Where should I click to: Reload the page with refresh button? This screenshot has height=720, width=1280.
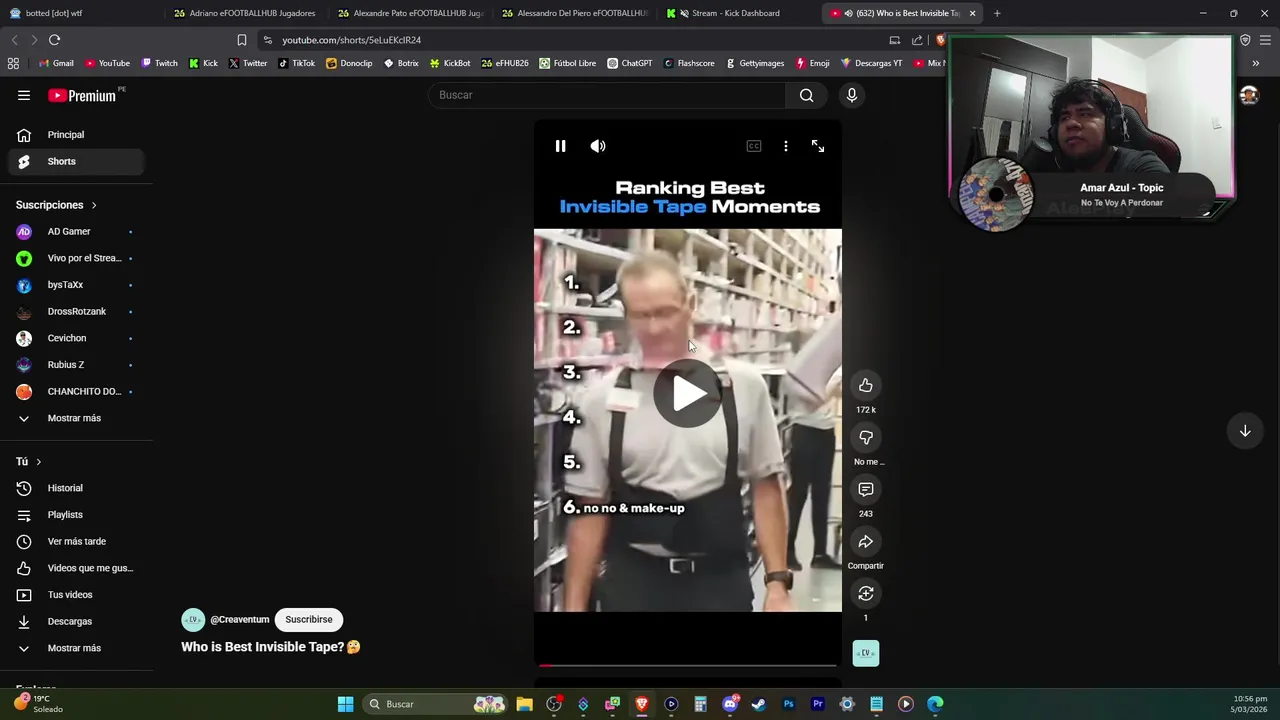pyautogui.click(x=54, y=40)
